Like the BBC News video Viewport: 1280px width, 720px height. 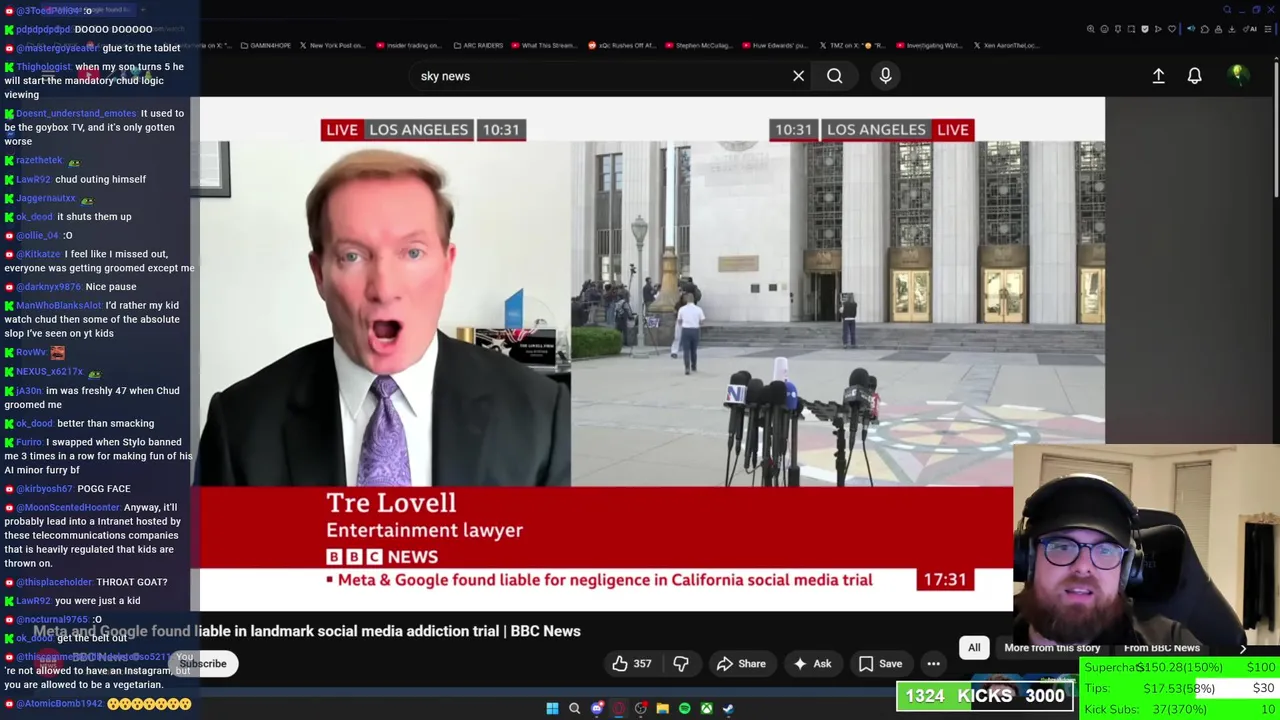(x=633, y=663)
